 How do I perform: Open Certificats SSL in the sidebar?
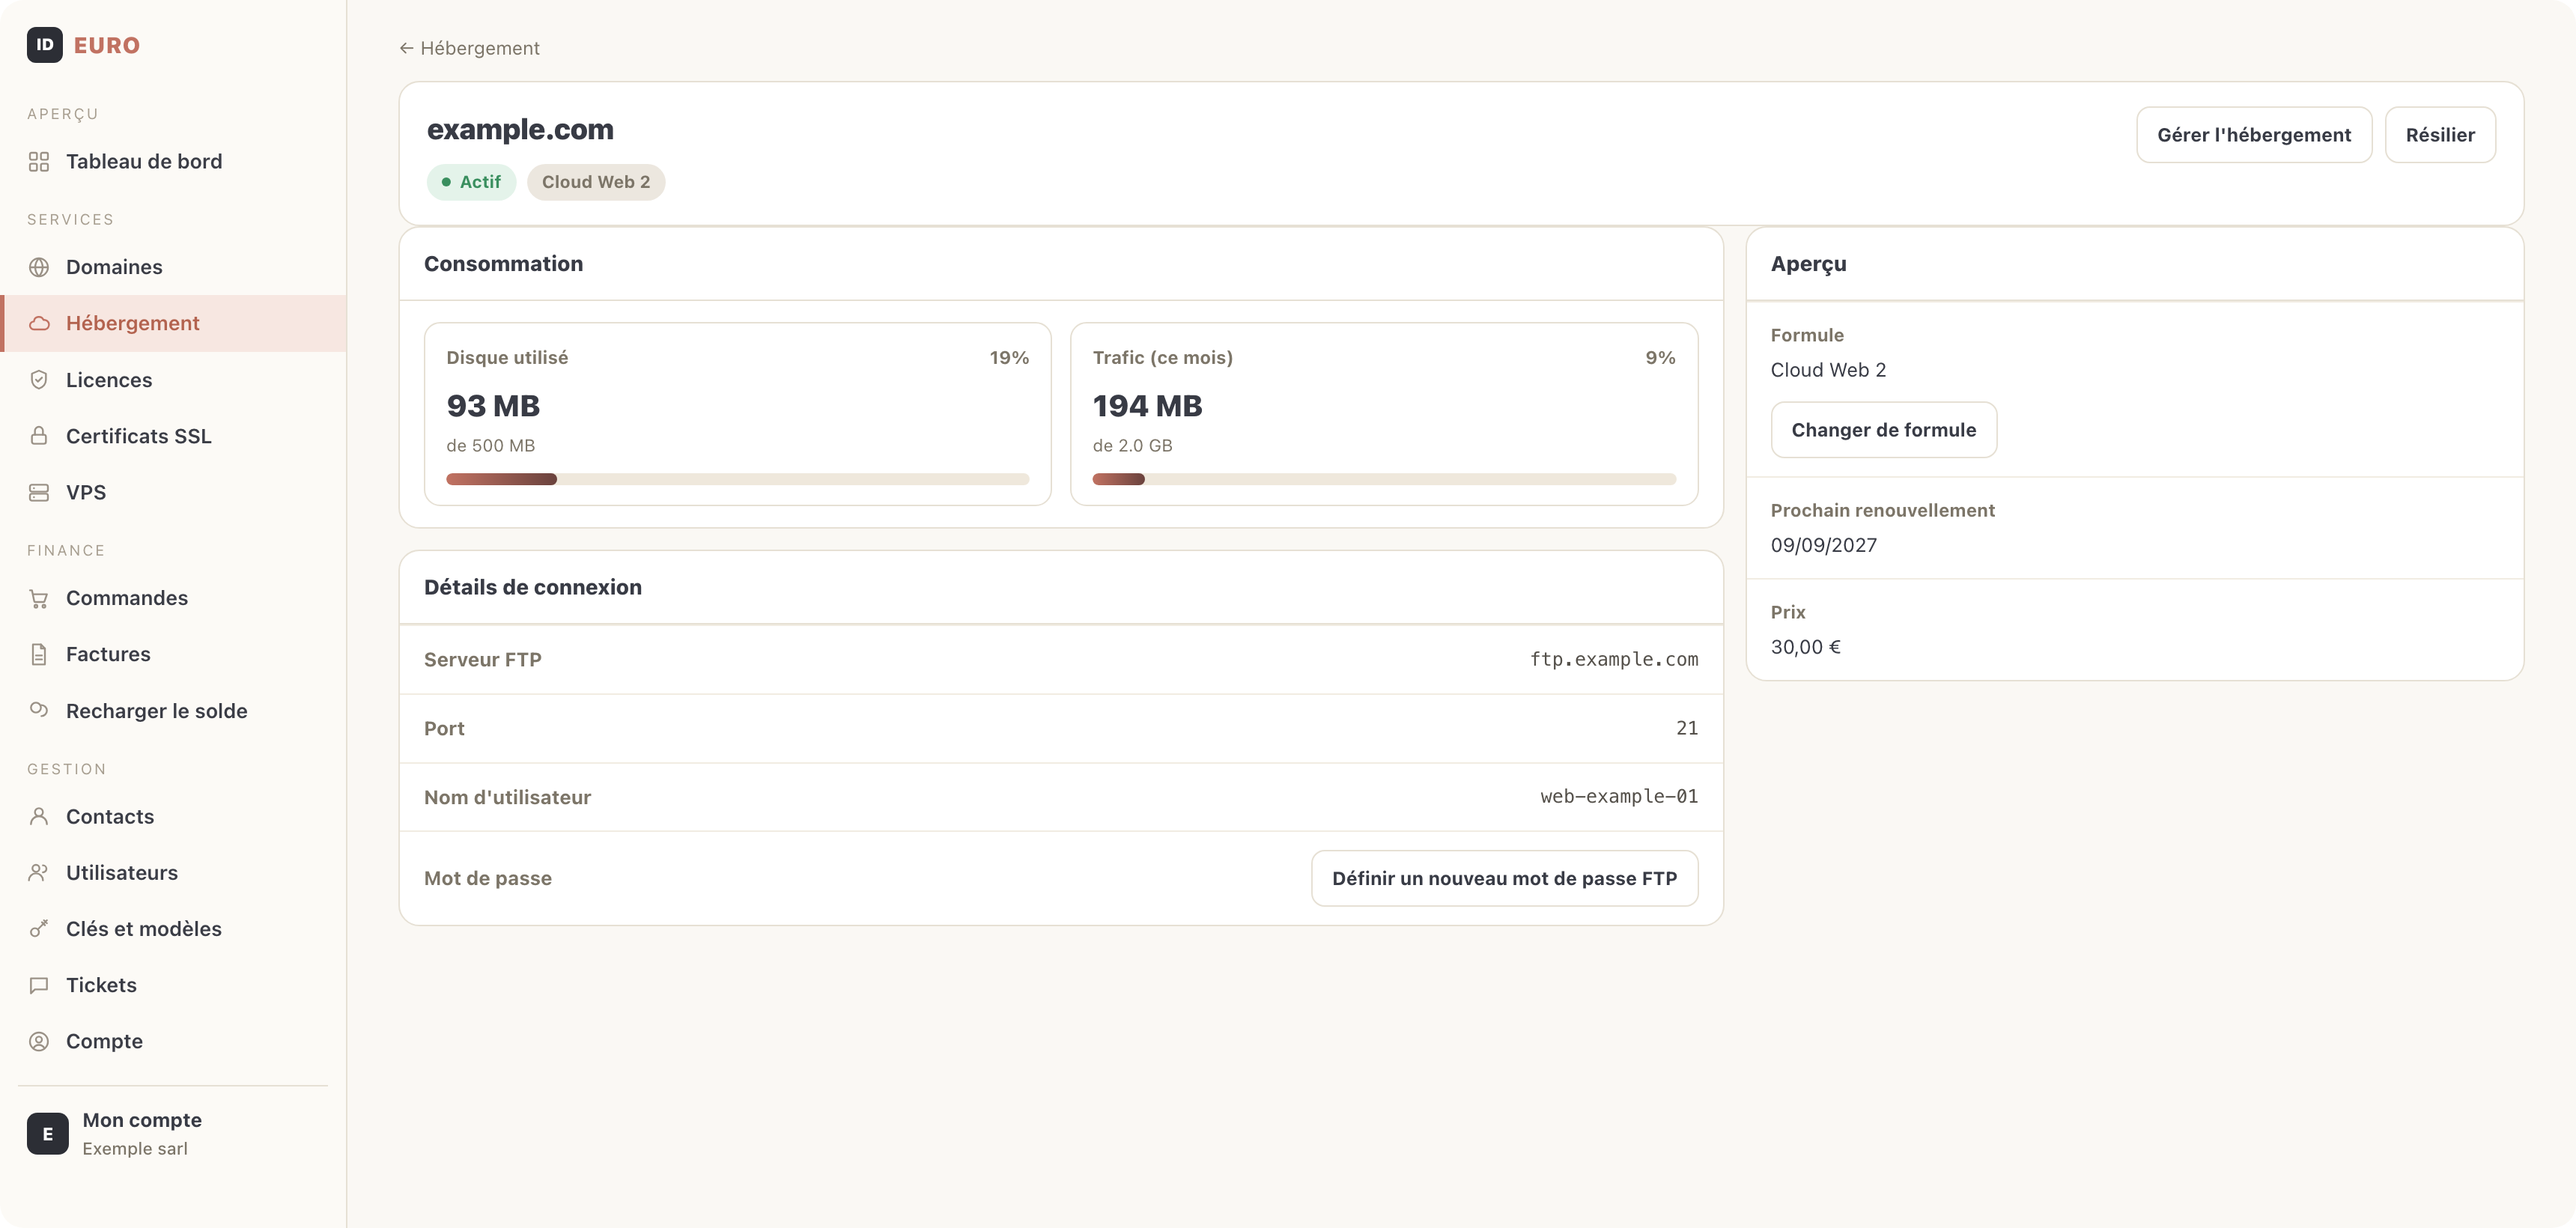173,436
